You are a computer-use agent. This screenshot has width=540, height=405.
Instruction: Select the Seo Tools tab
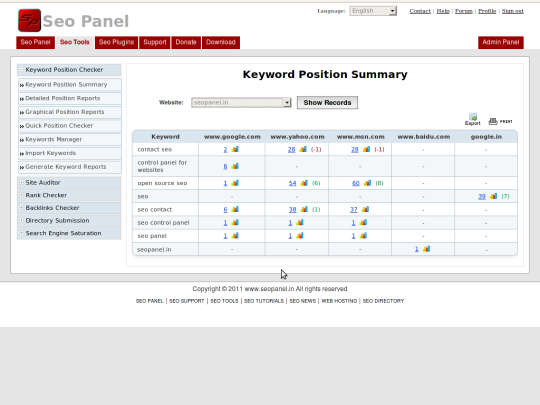point(75,42)
